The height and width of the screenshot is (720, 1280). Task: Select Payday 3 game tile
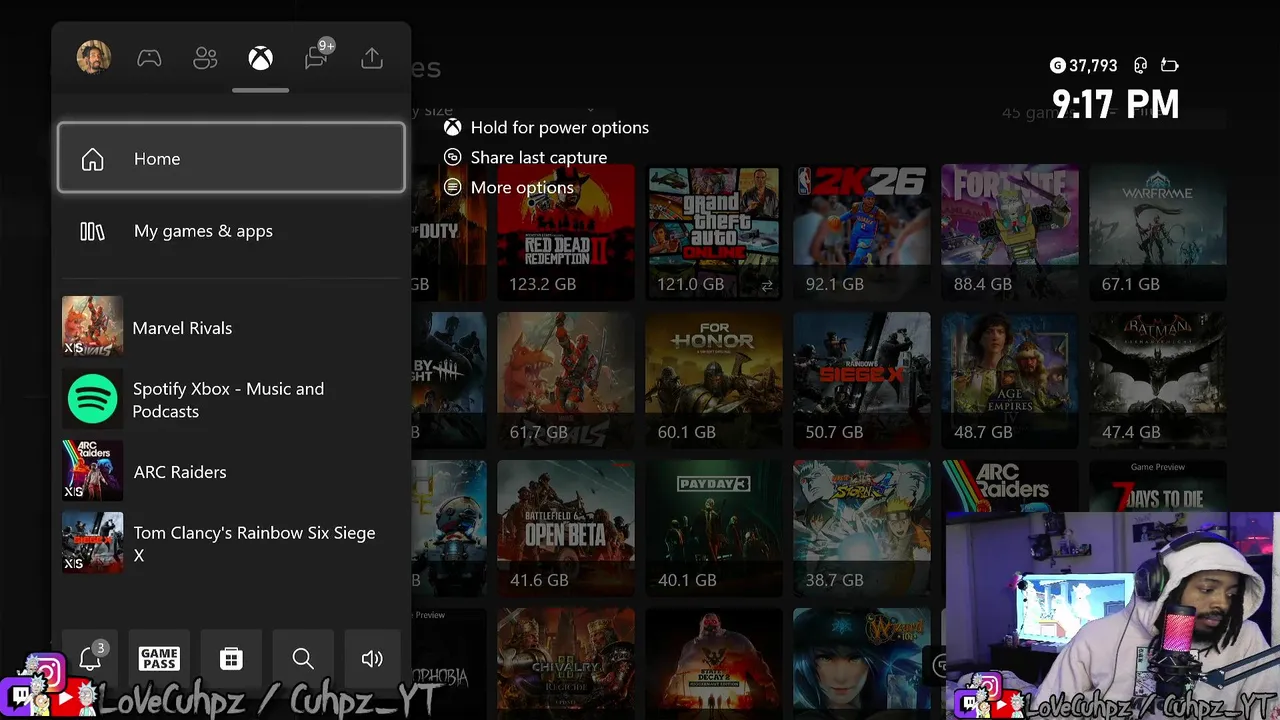click(714, 529)
